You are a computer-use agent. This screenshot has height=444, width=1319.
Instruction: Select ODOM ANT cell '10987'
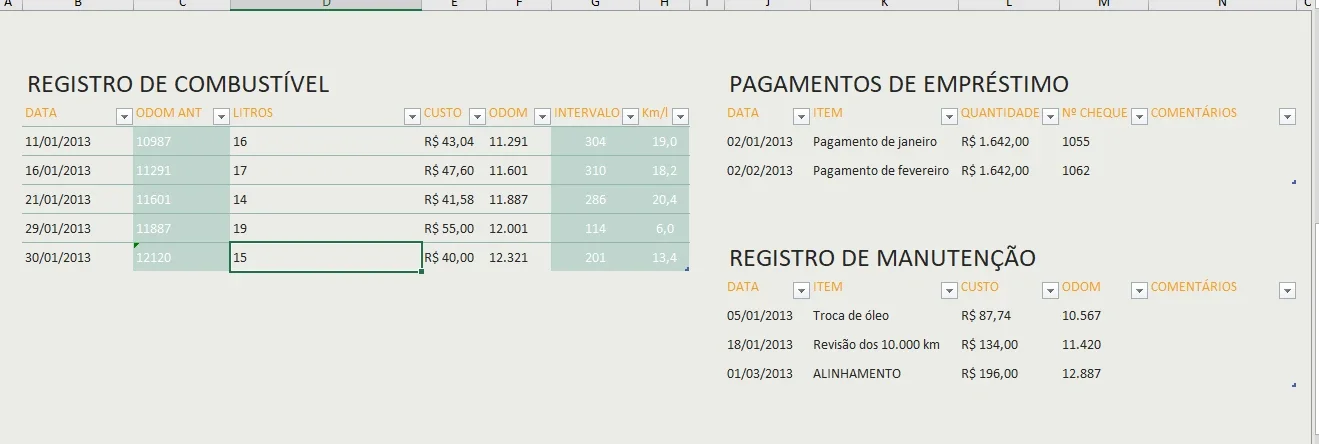coord(181,142)
